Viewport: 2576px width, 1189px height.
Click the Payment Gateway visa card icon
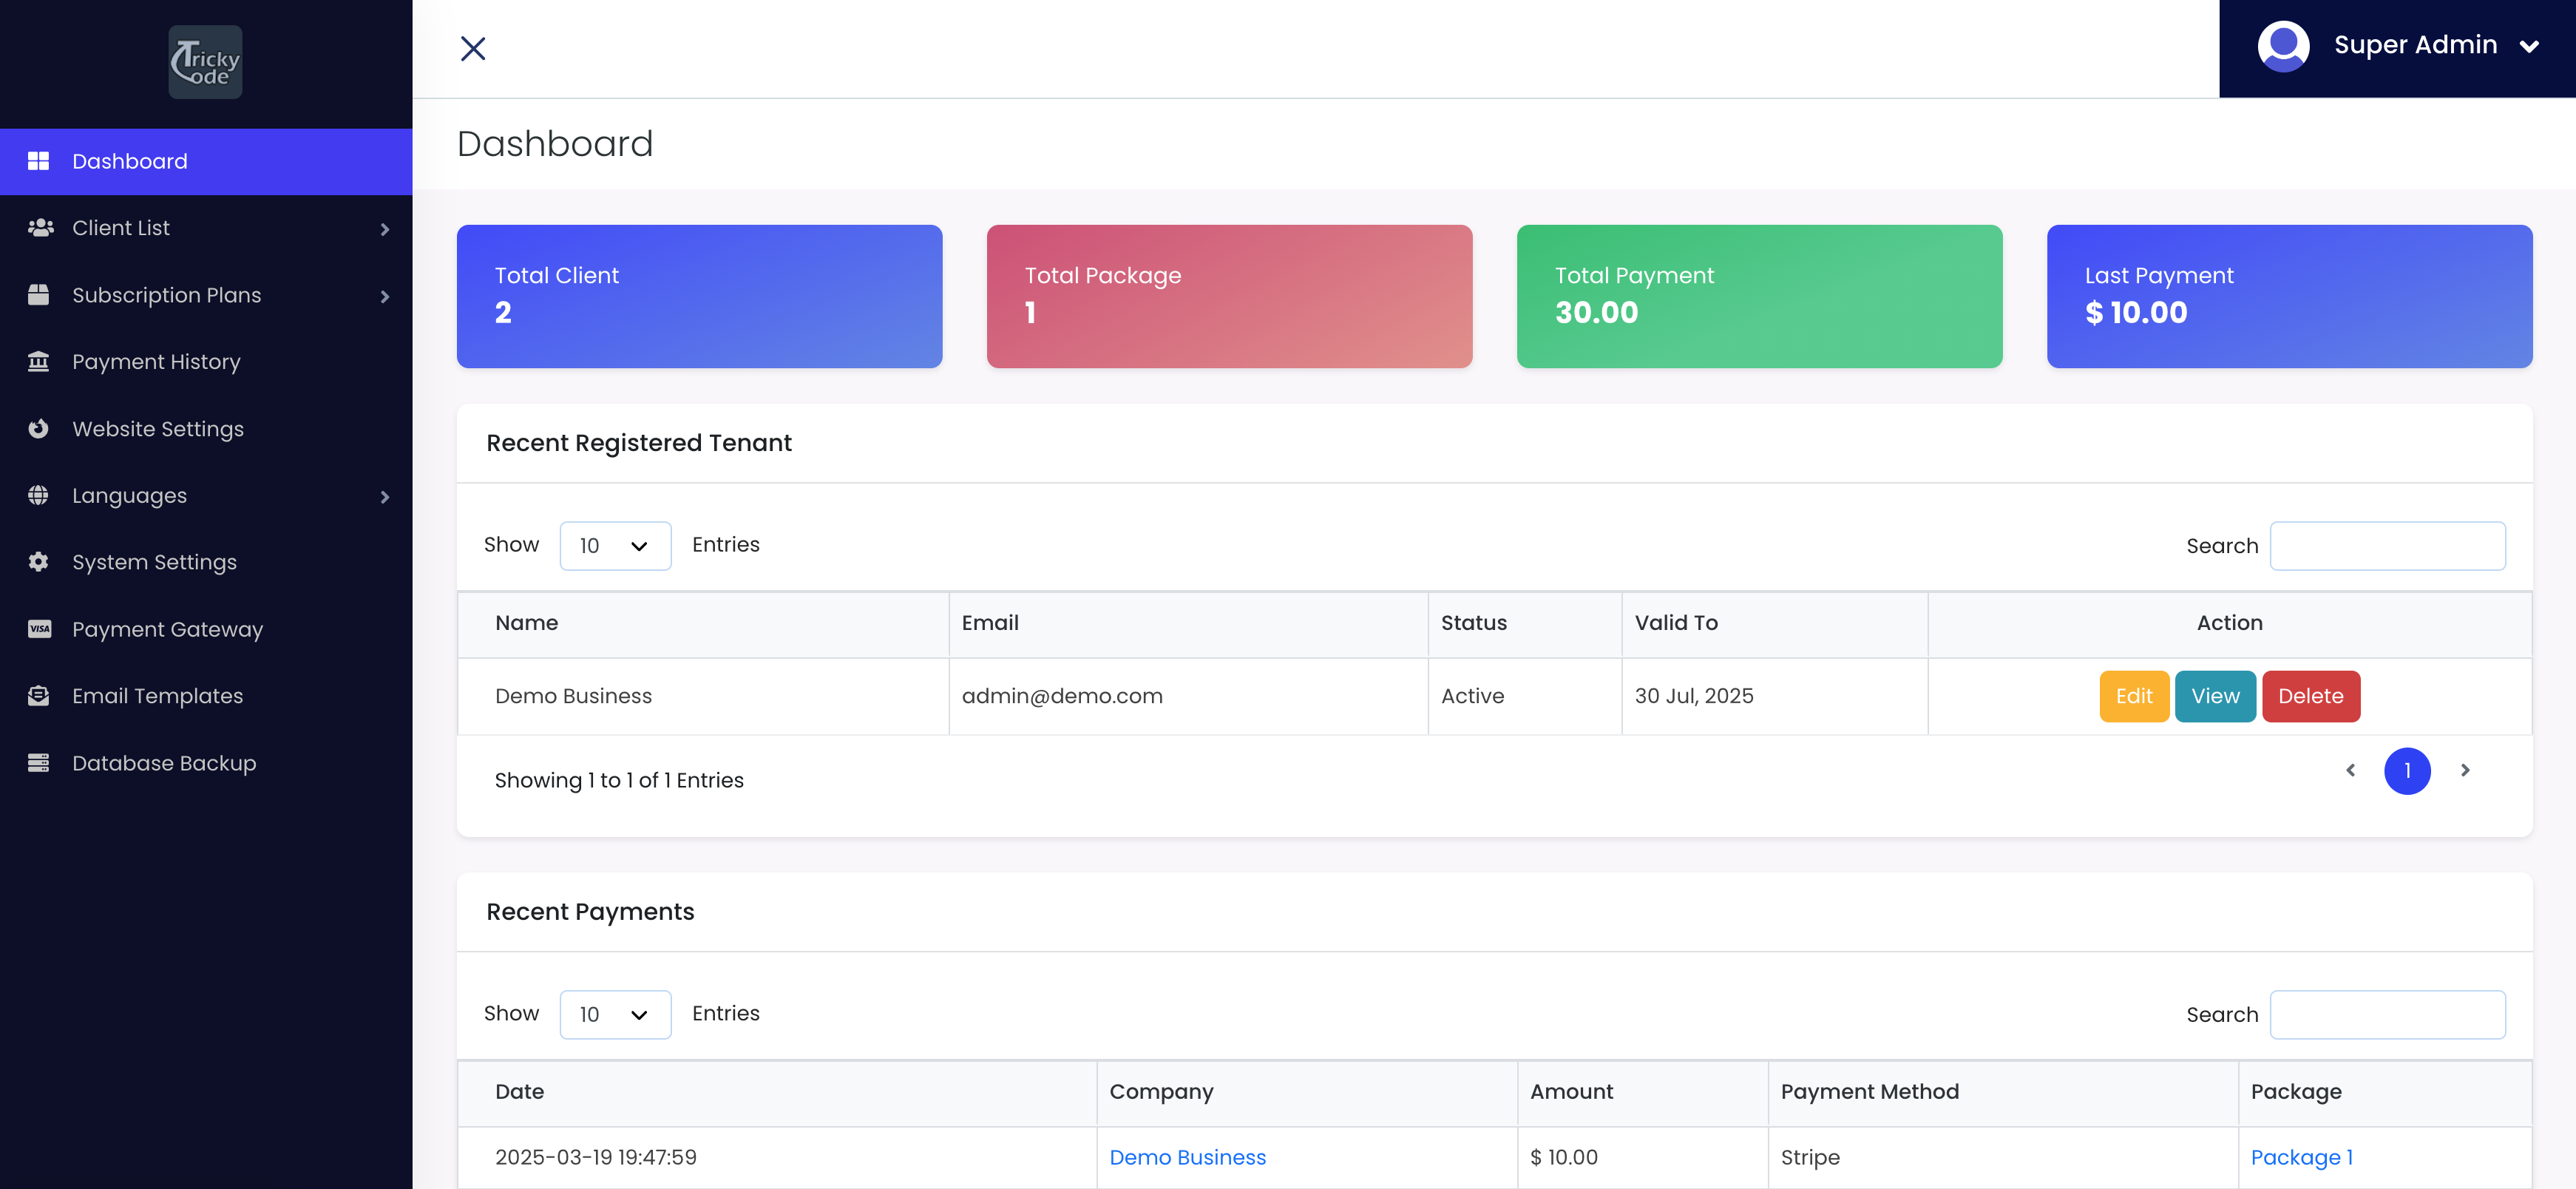tap(38, 629)
